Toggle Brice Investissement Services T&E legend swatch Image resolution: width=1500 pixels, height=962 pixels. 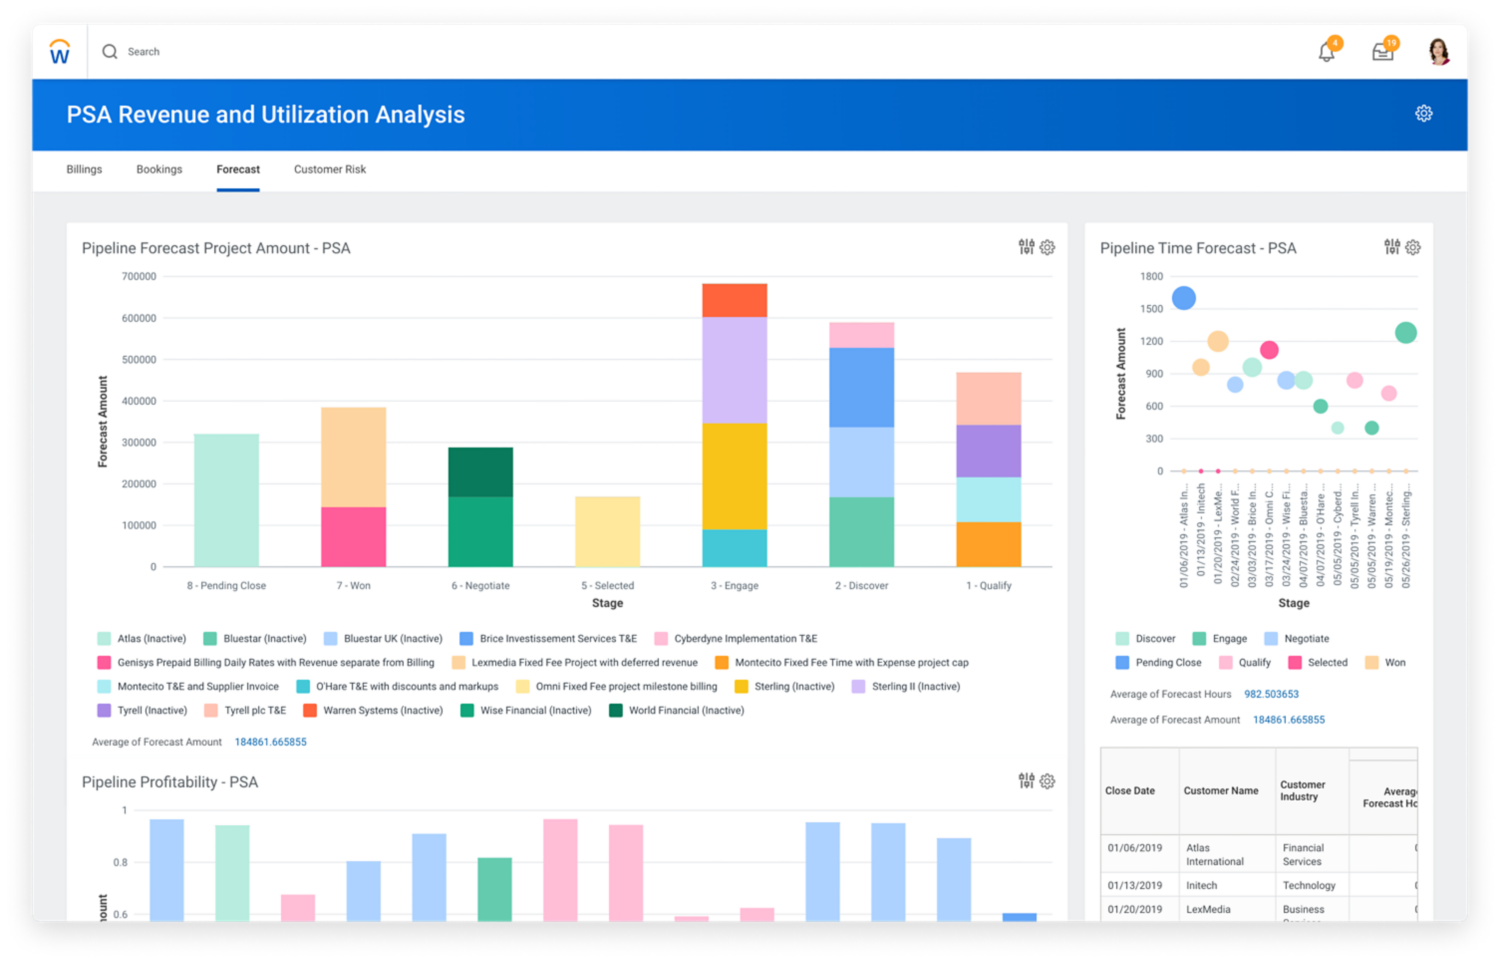[x=466, y=639]
